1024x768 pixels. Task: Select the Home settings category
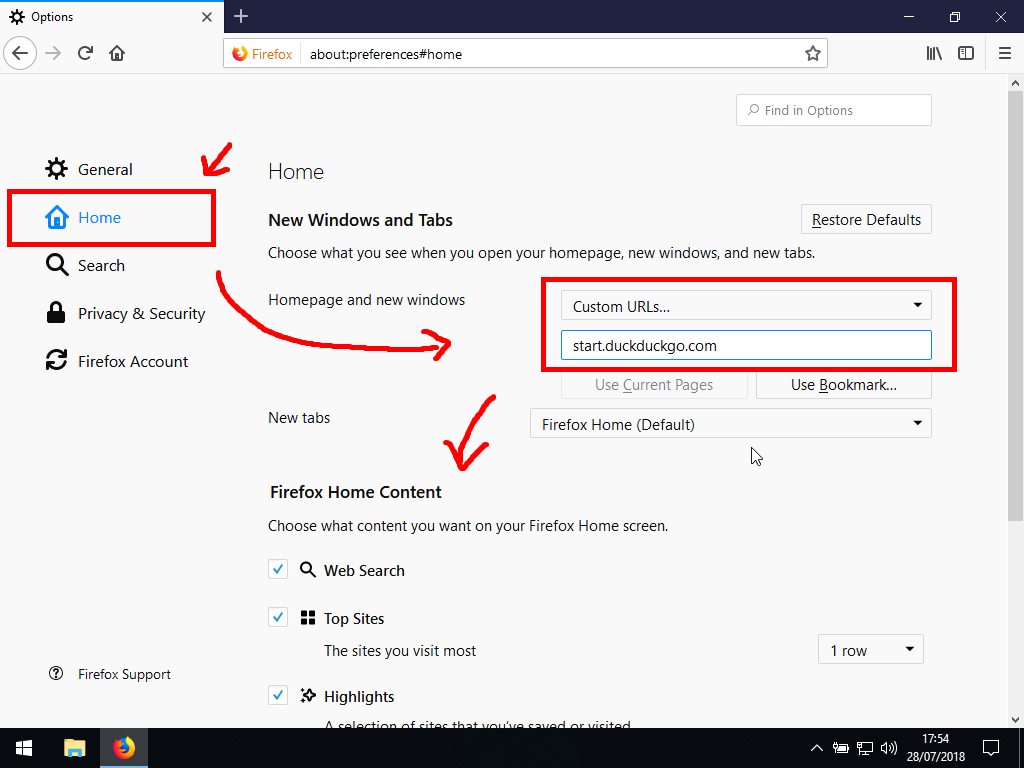coord(83,217)
